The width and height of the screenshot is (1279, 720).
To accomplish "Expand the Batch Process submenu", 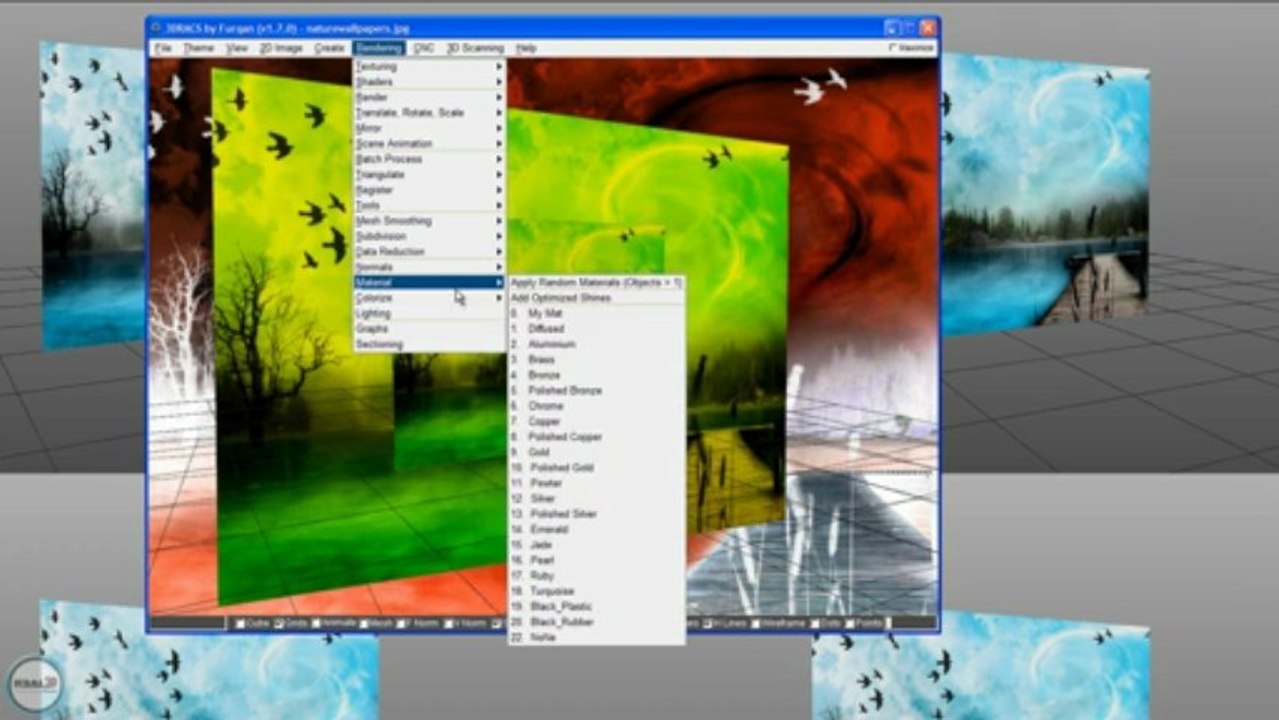I will 429,159.
